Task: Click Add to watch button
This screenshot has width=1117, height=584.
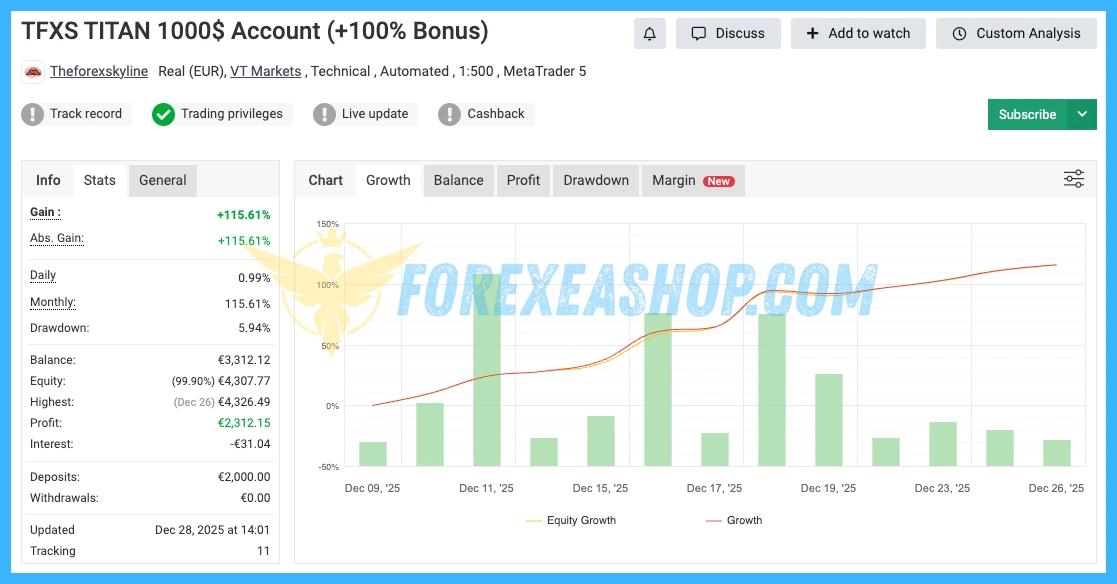Action: tap(858, 34)
